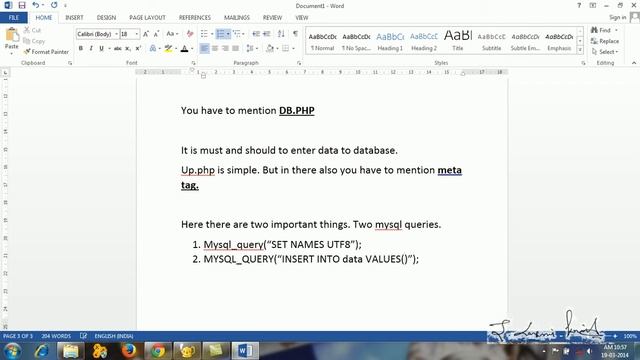The width and height of the screenshot is (640, 360).
Task: Open font size 18 dropdown
Action: coord(137,34)
